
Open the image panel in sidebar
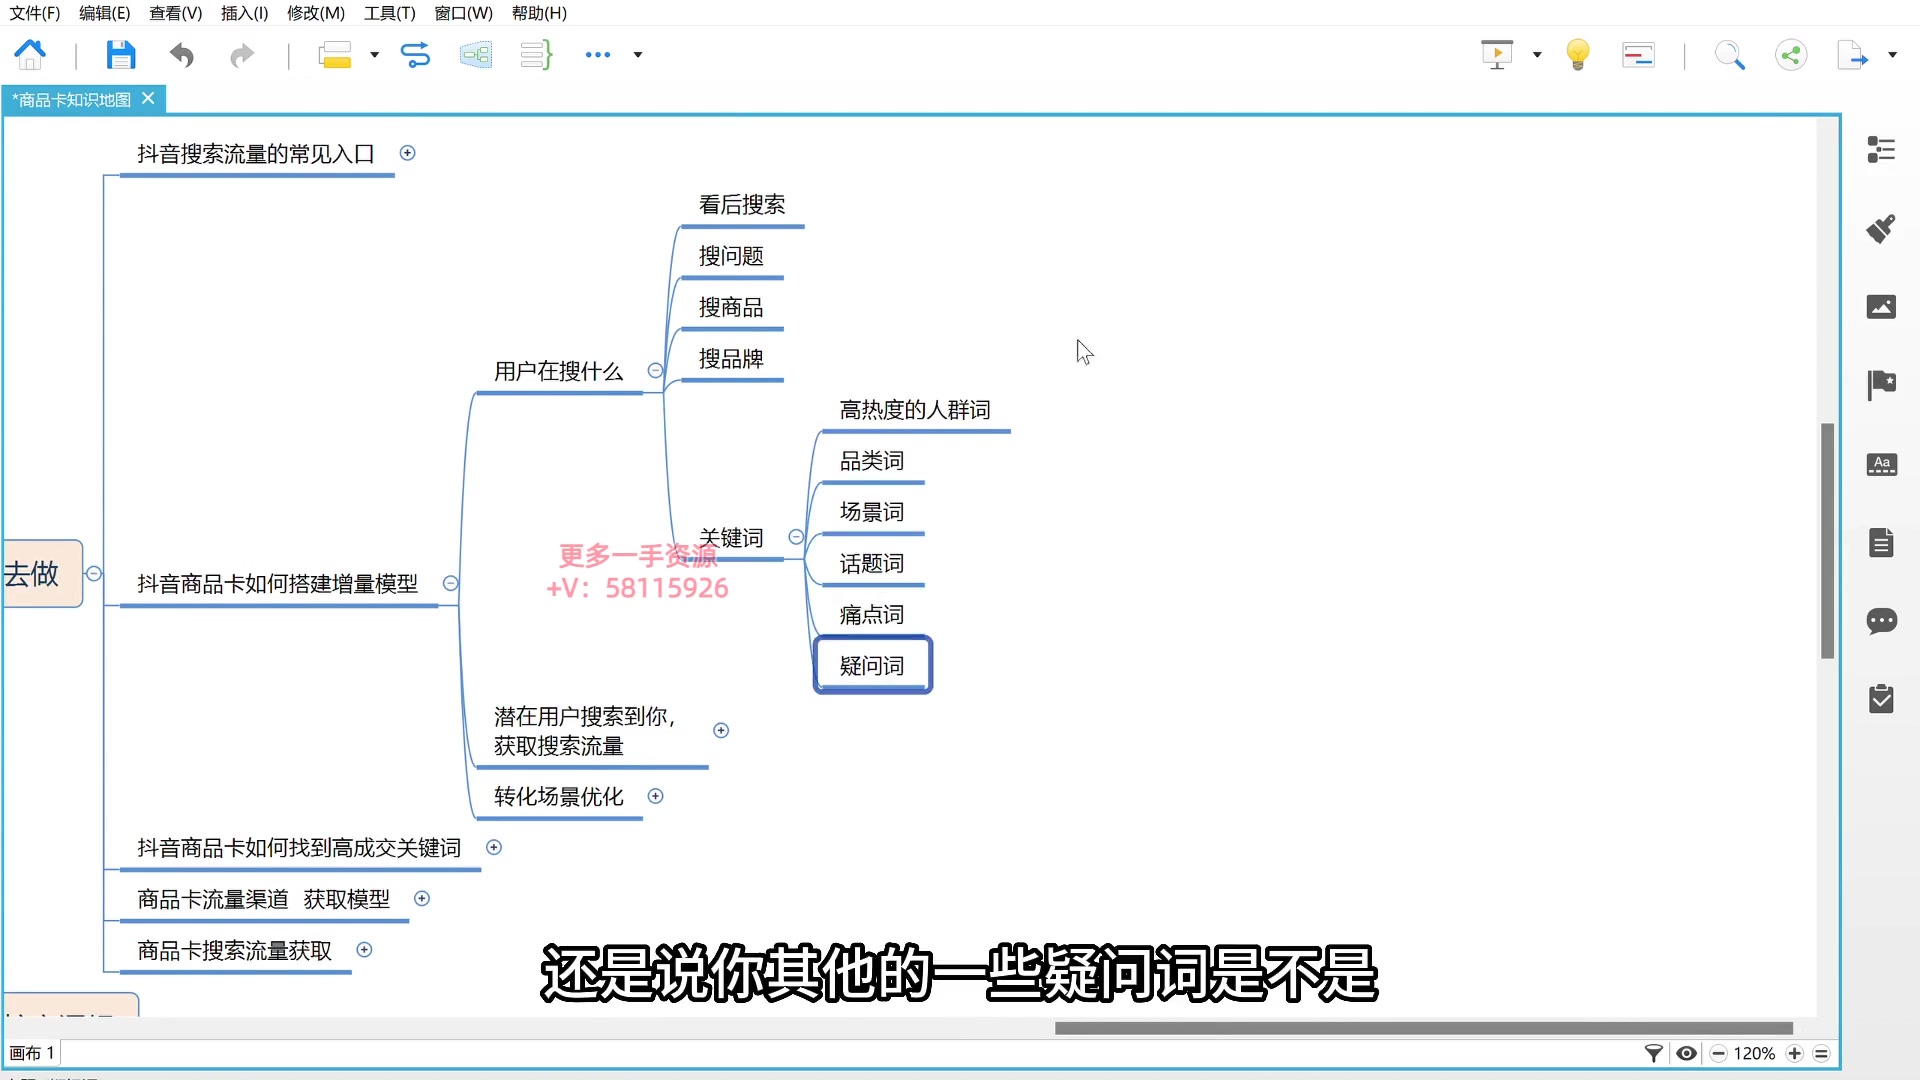coord(1881,306)
